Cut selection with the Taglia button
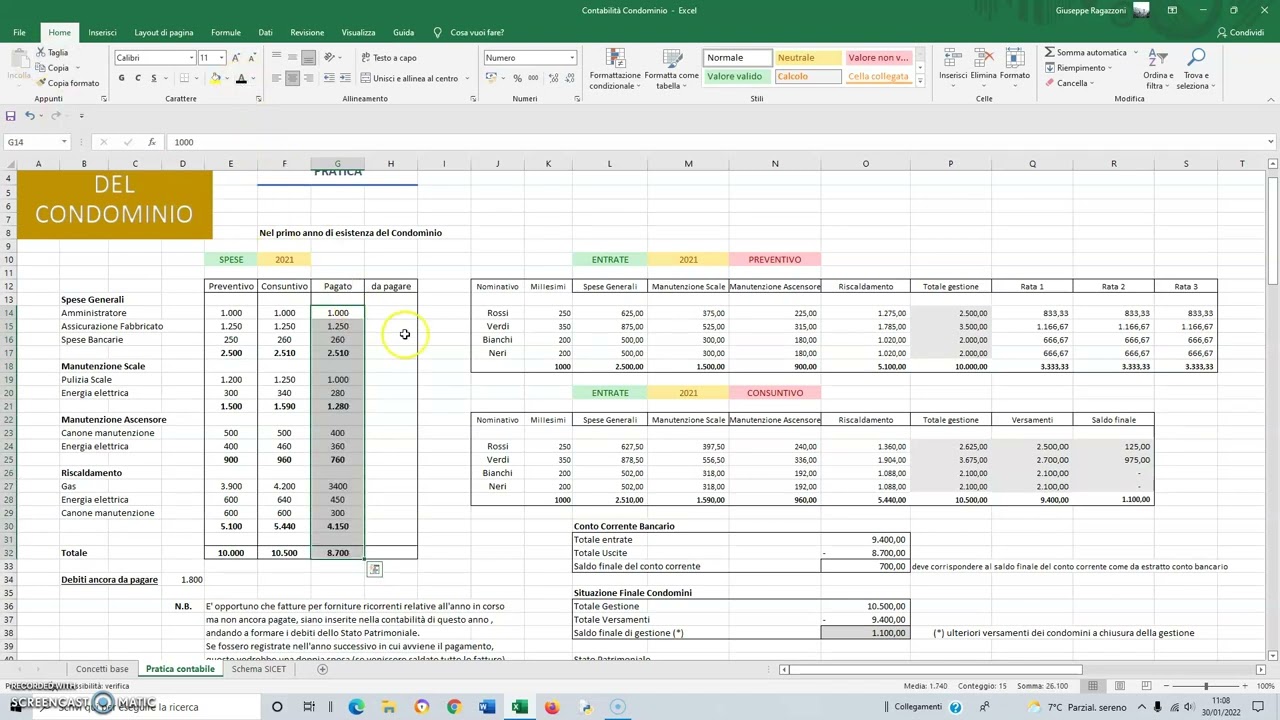1280x720 pixels. pos(52,52)
